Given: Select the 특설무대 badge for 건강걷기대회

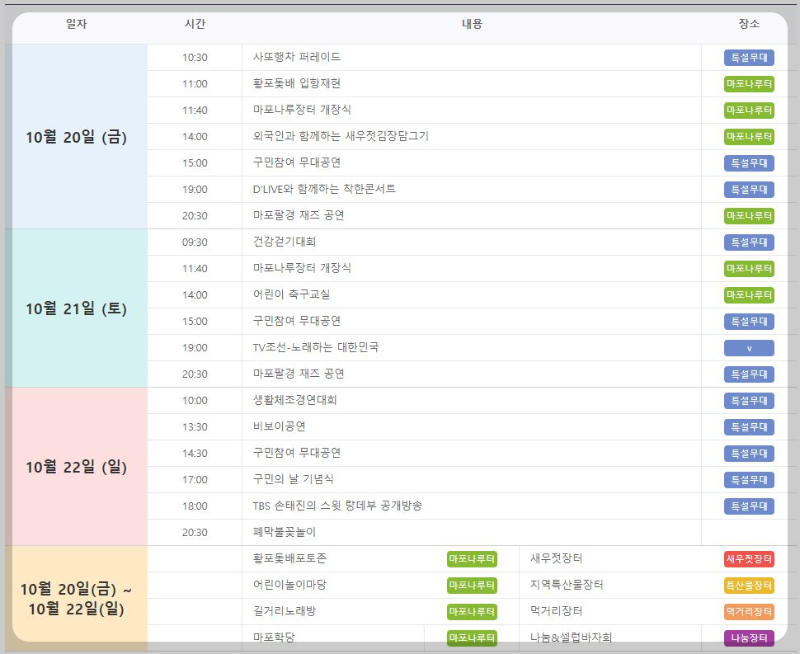Looking at the screenshot, I should (748, 242).
